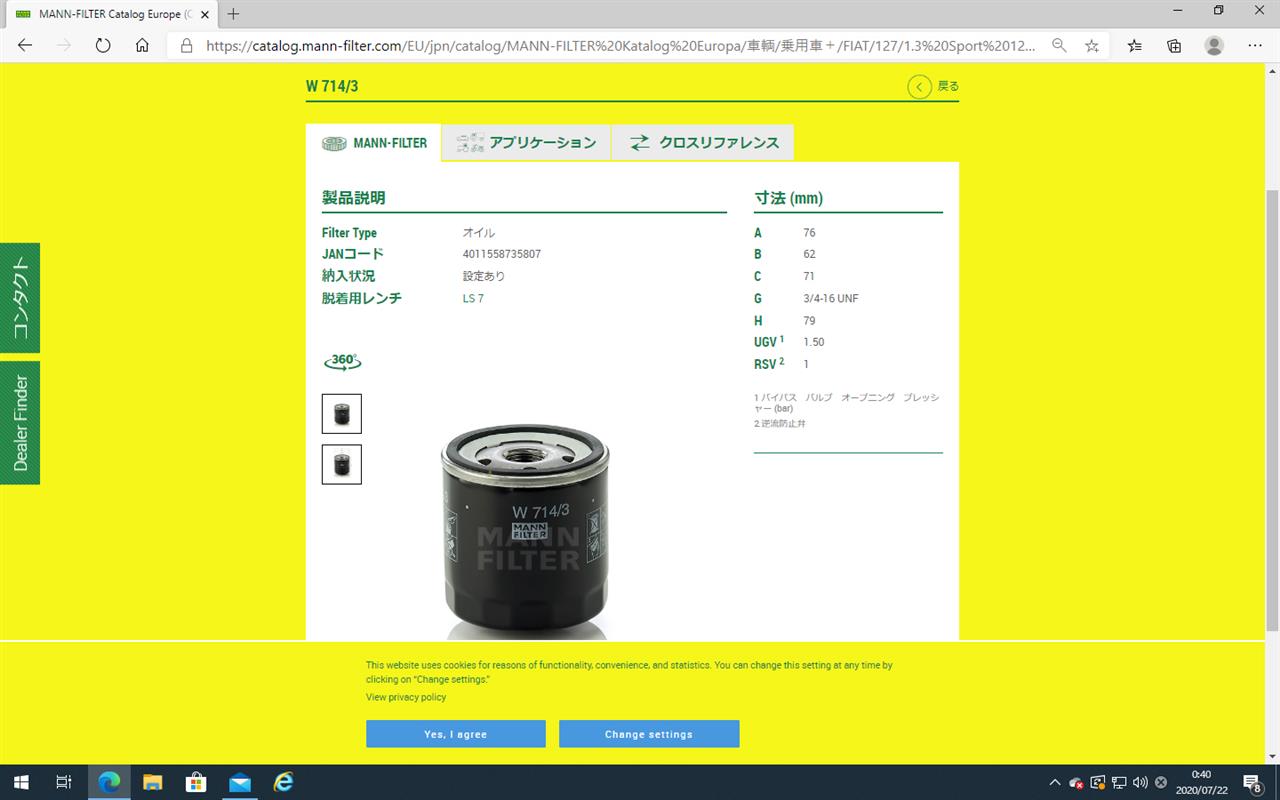Image resolution: width=1280 pixels, height=800 pixels.
Task: Open the Collections icon
Action: tap(1174, 45)
